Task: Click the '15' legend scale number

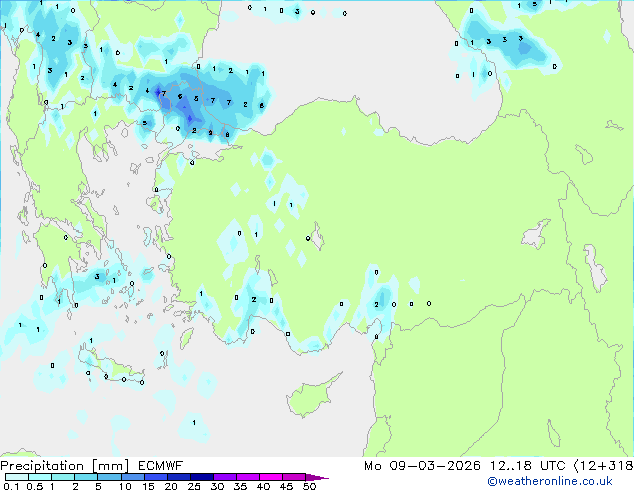Action: point(148,486)
